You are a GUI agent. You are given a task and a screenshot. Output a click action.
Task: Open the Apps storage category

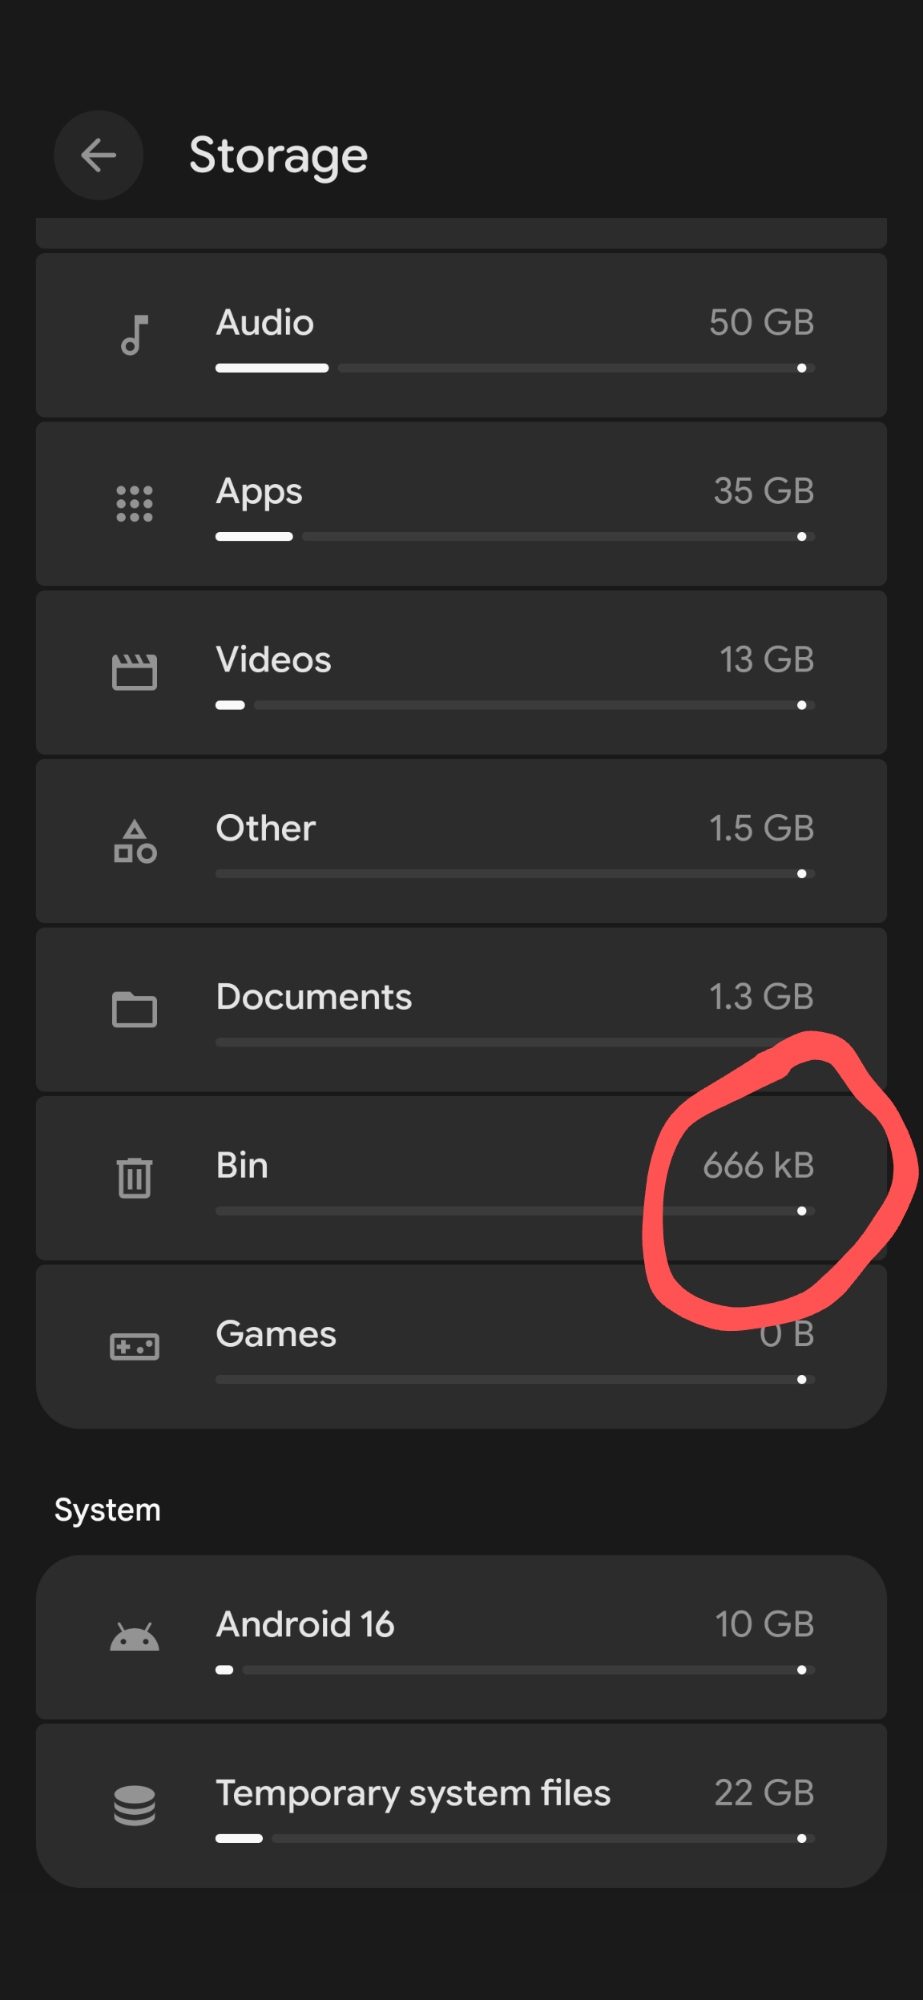pyautogui.click(x=259, y=492)
